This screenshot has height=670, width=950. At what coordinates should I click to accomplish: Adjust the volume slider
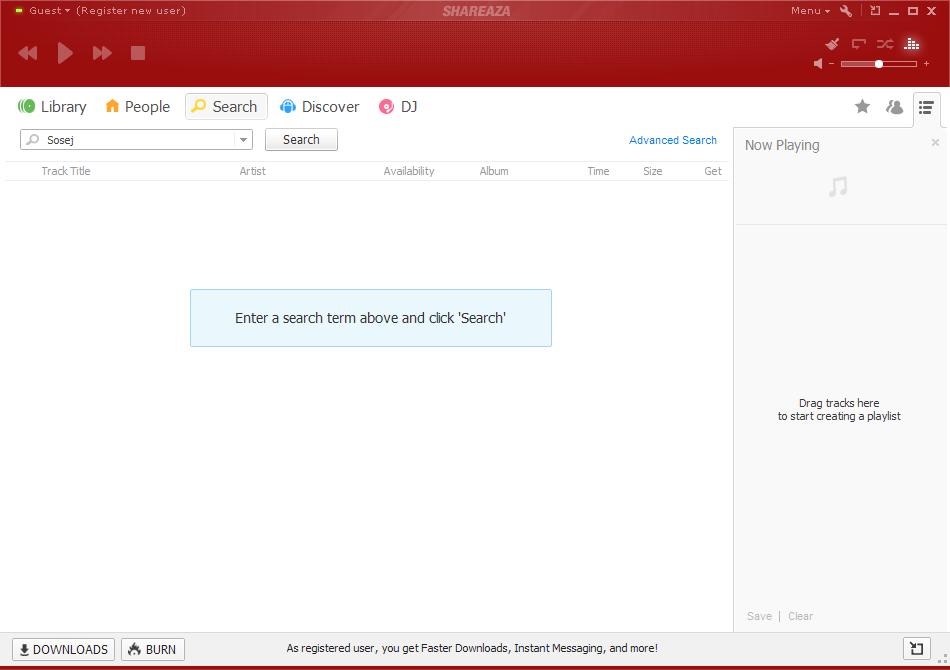coord(879,64)
